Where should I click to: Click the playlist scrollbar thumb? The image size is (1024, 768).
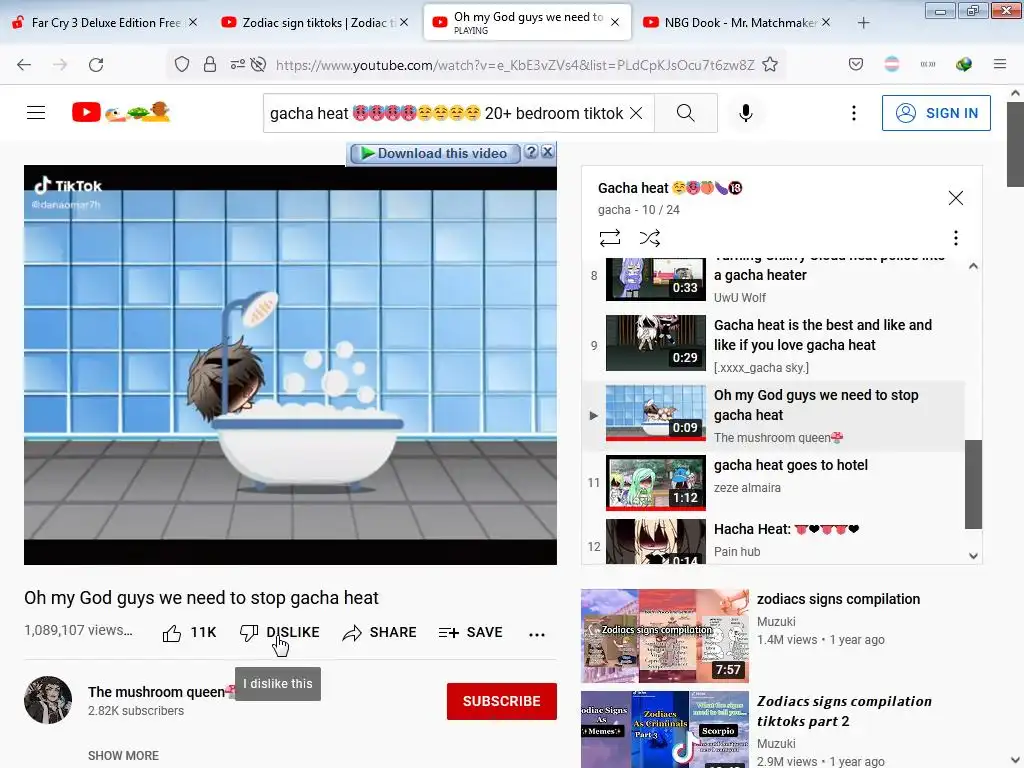click(x=973, y=484)
